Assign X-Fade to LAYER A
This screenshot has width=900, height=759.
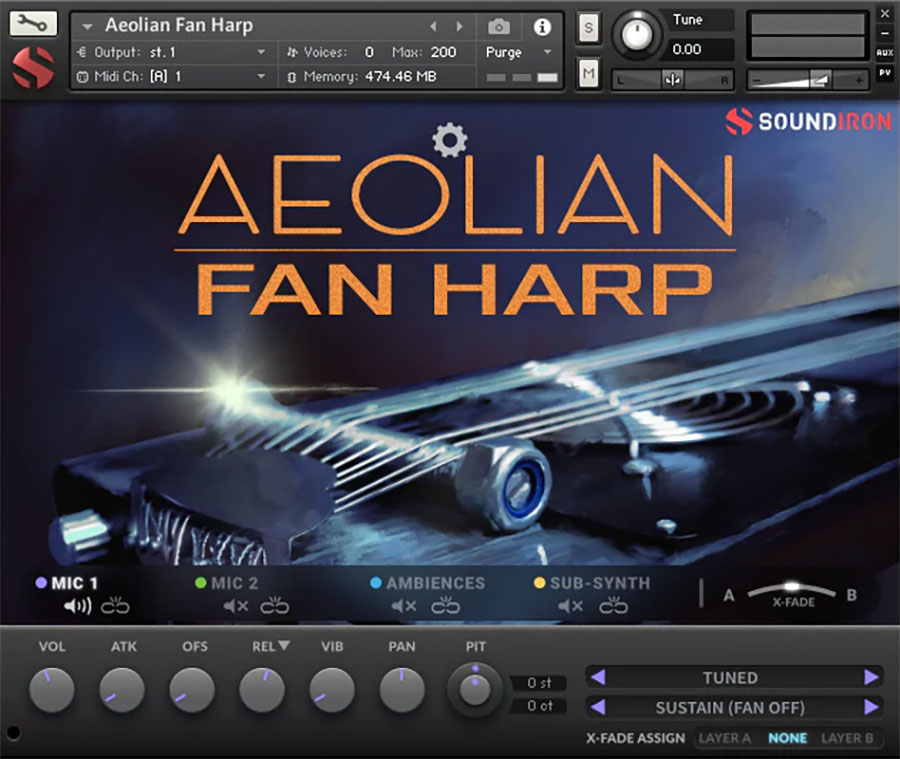pos(724,738)
